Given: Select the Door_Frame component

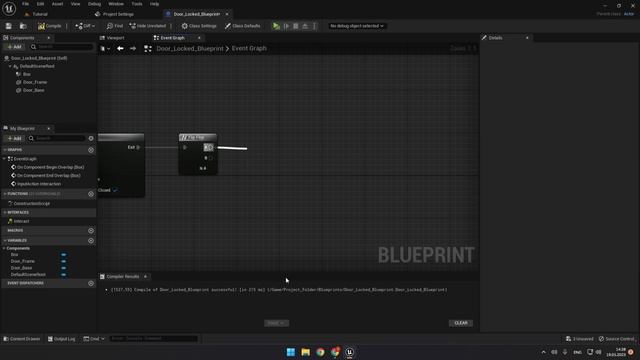Looking at the screenshot, I should 35,82.
